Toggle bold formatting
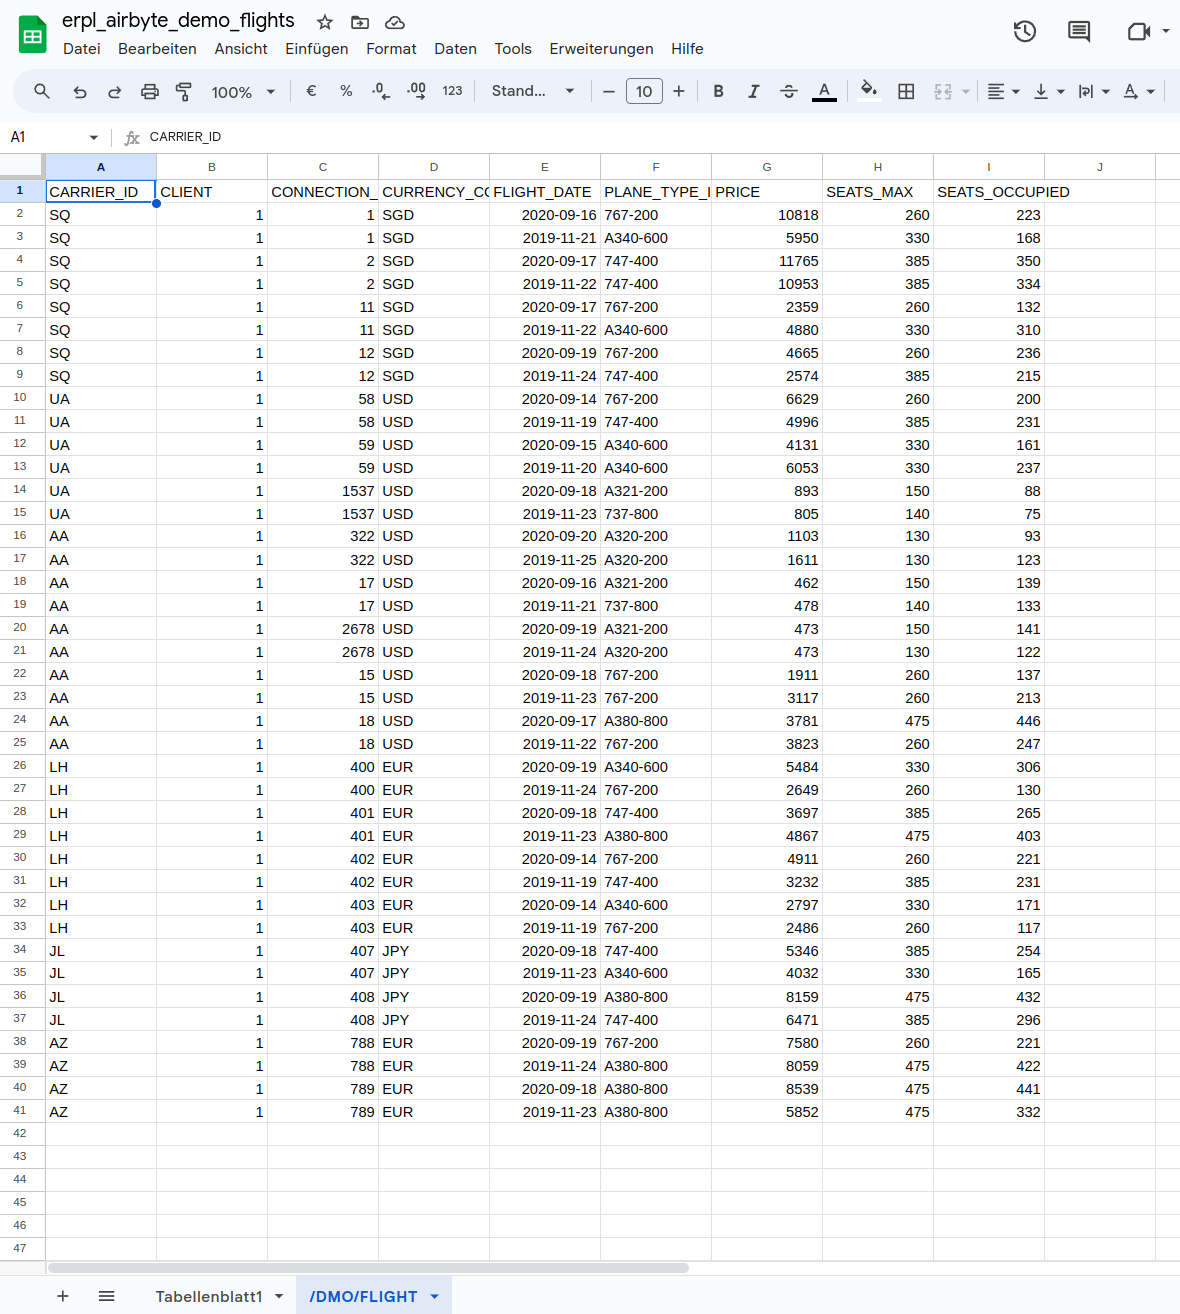1180x1314 pixels. [718, 91]
